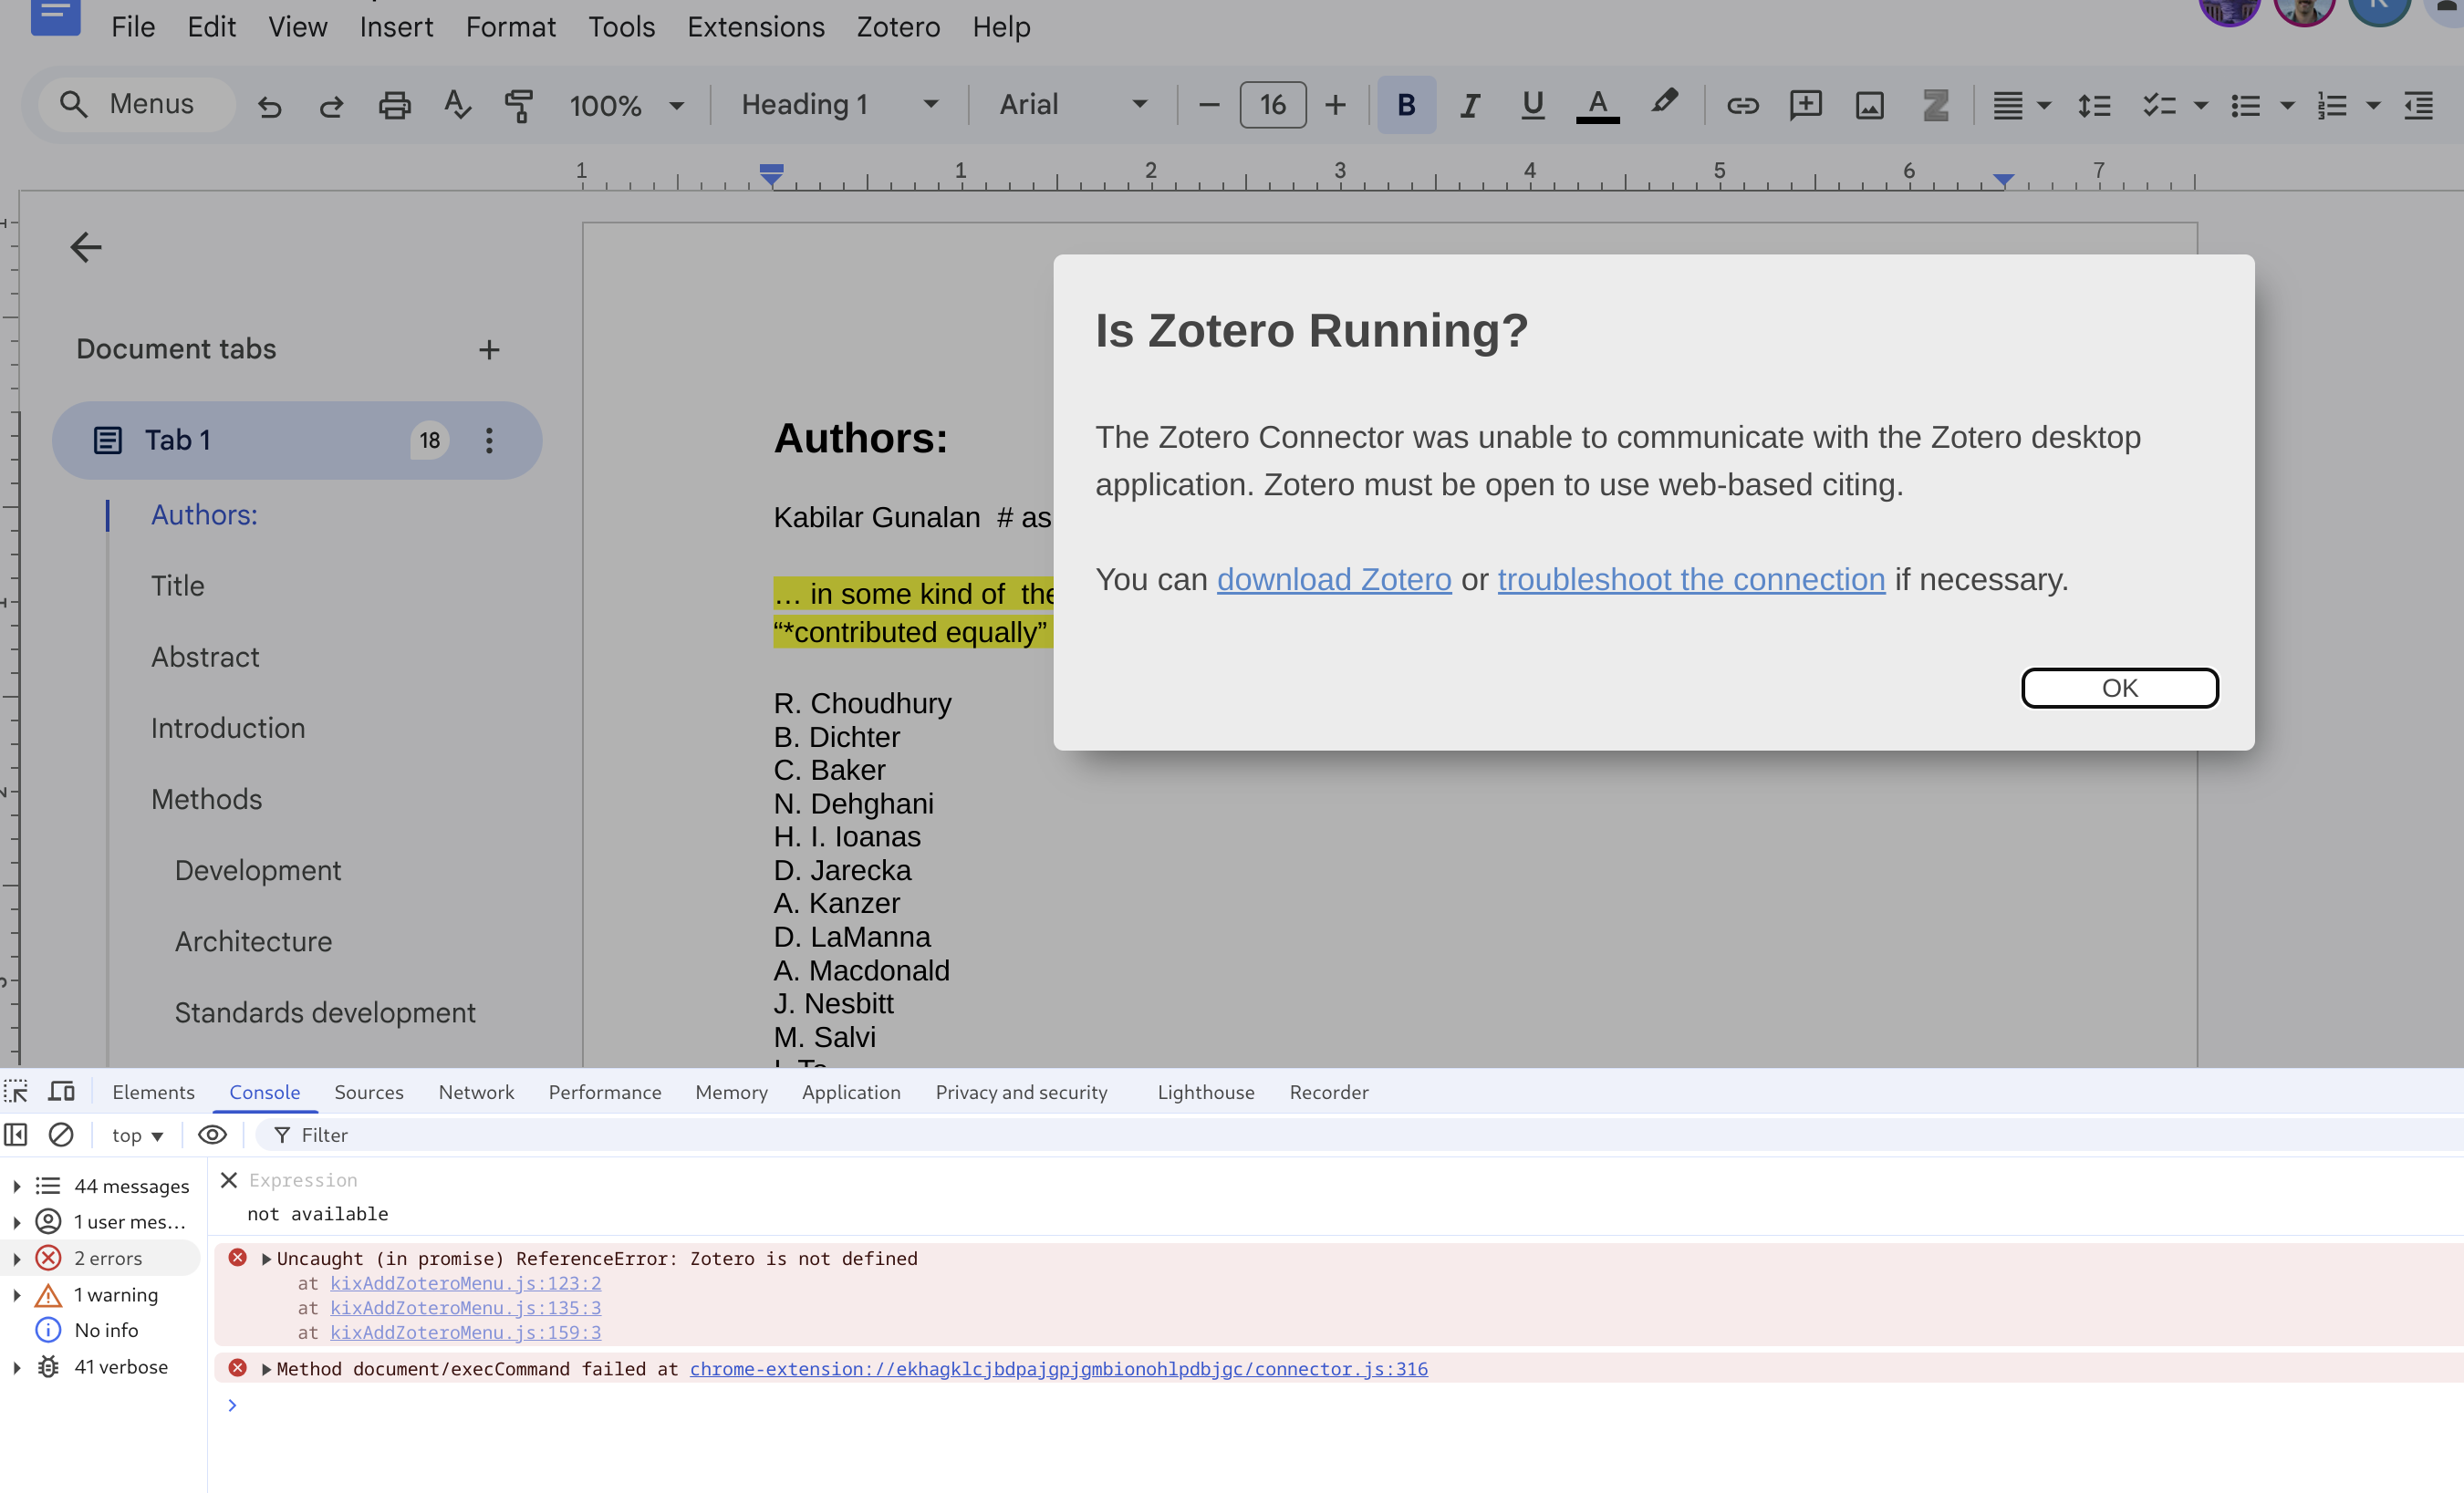Click OK in the Zotero dialog

coord(2119,688)
